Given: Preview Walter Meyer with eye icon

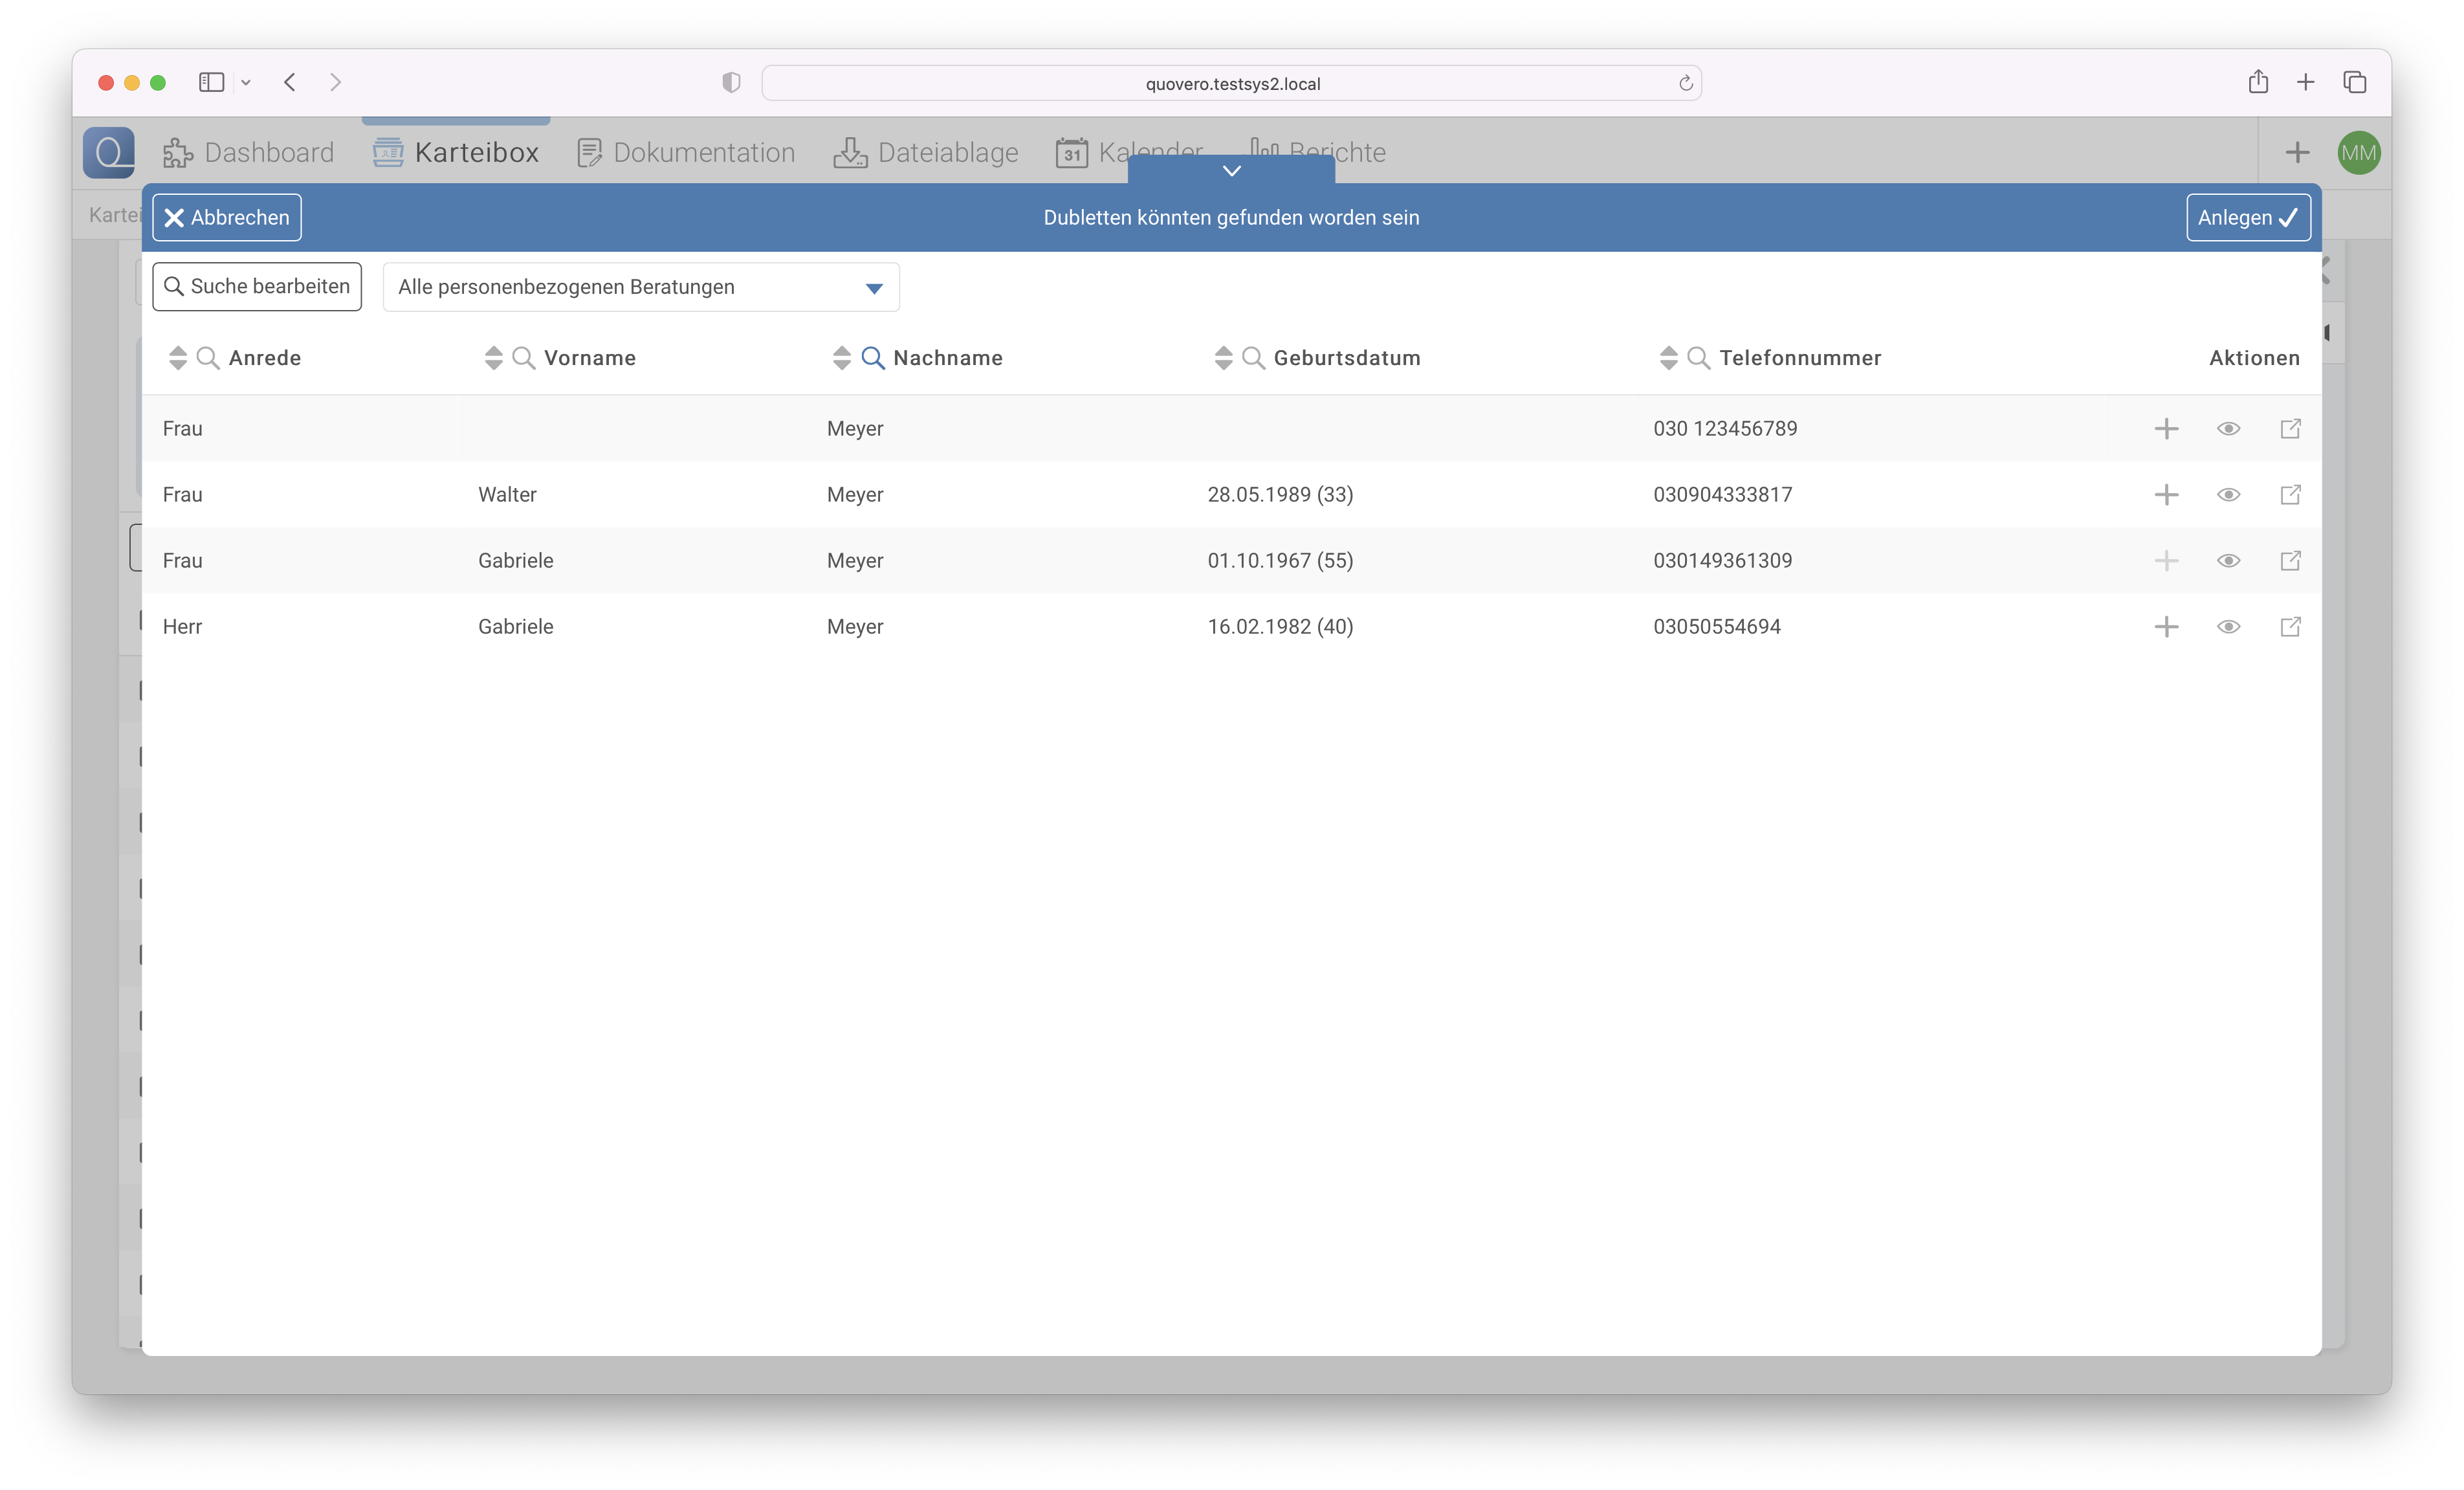Looking at the screenshot, I should tap(2228, 494).
